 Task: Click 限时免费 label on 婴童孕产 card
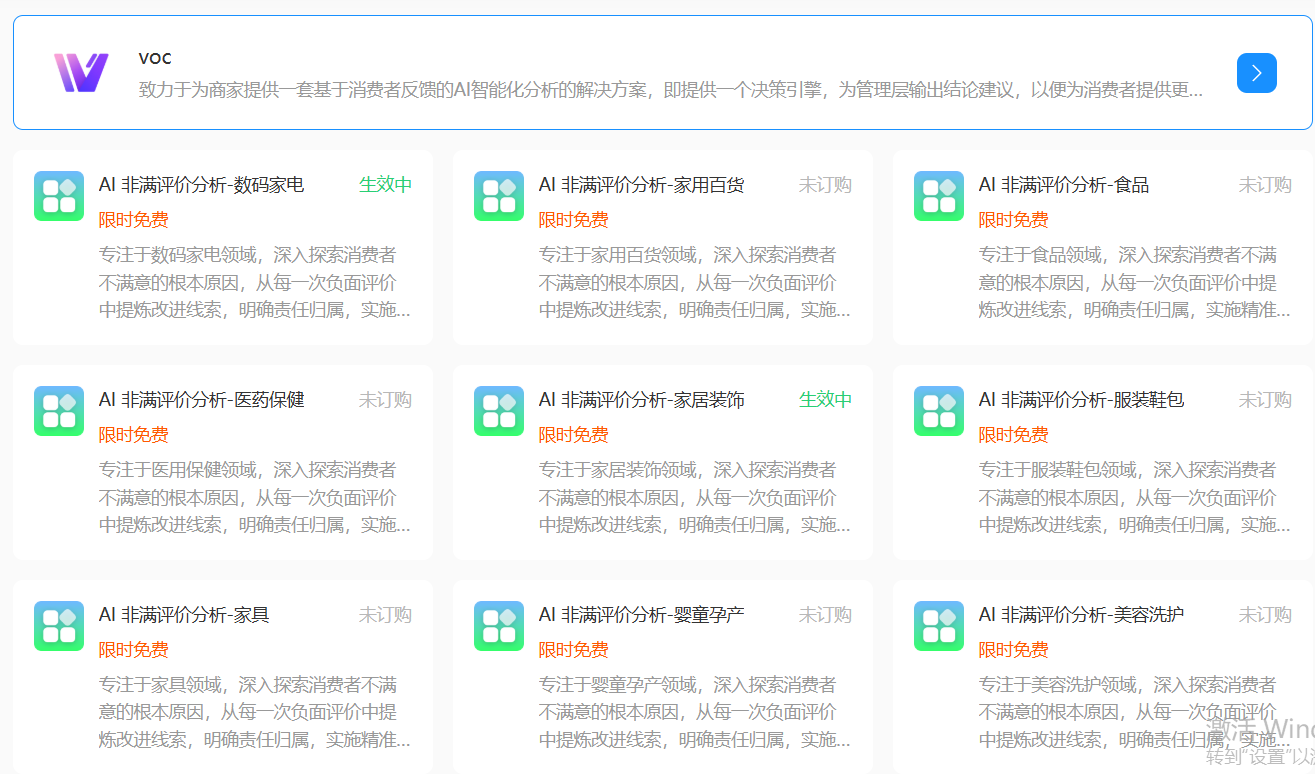pyautogui.click(x=573, y=650)
